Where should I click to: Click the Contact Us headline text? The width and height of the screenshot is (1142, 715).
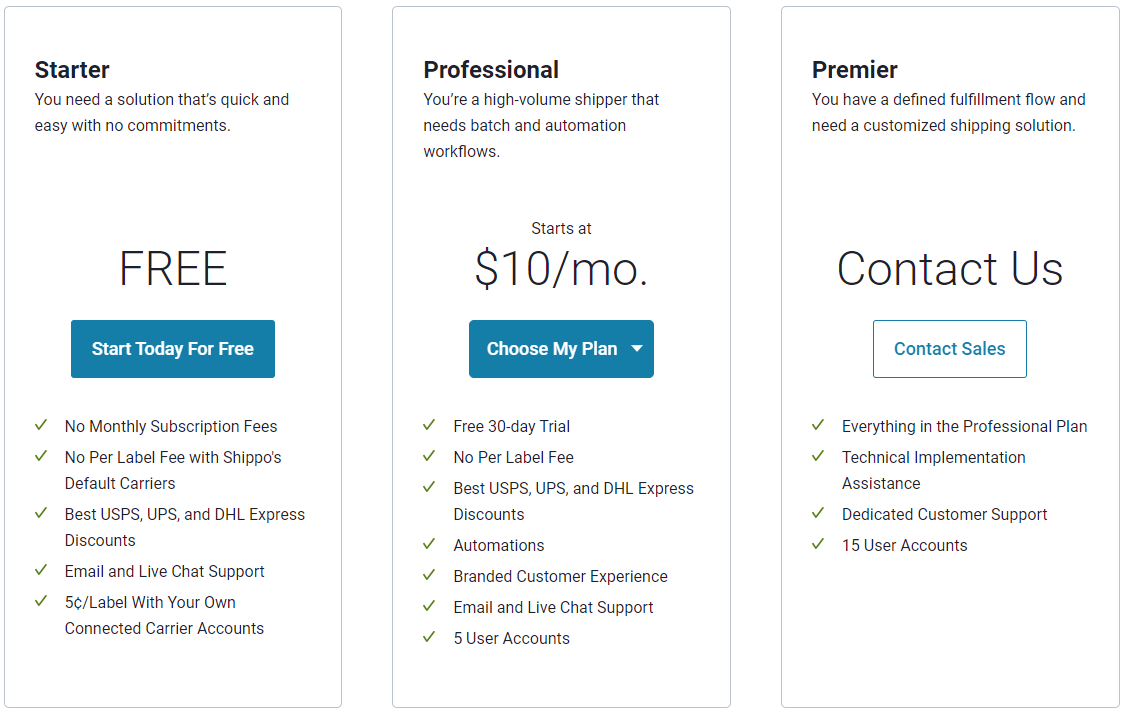[950, 269]
